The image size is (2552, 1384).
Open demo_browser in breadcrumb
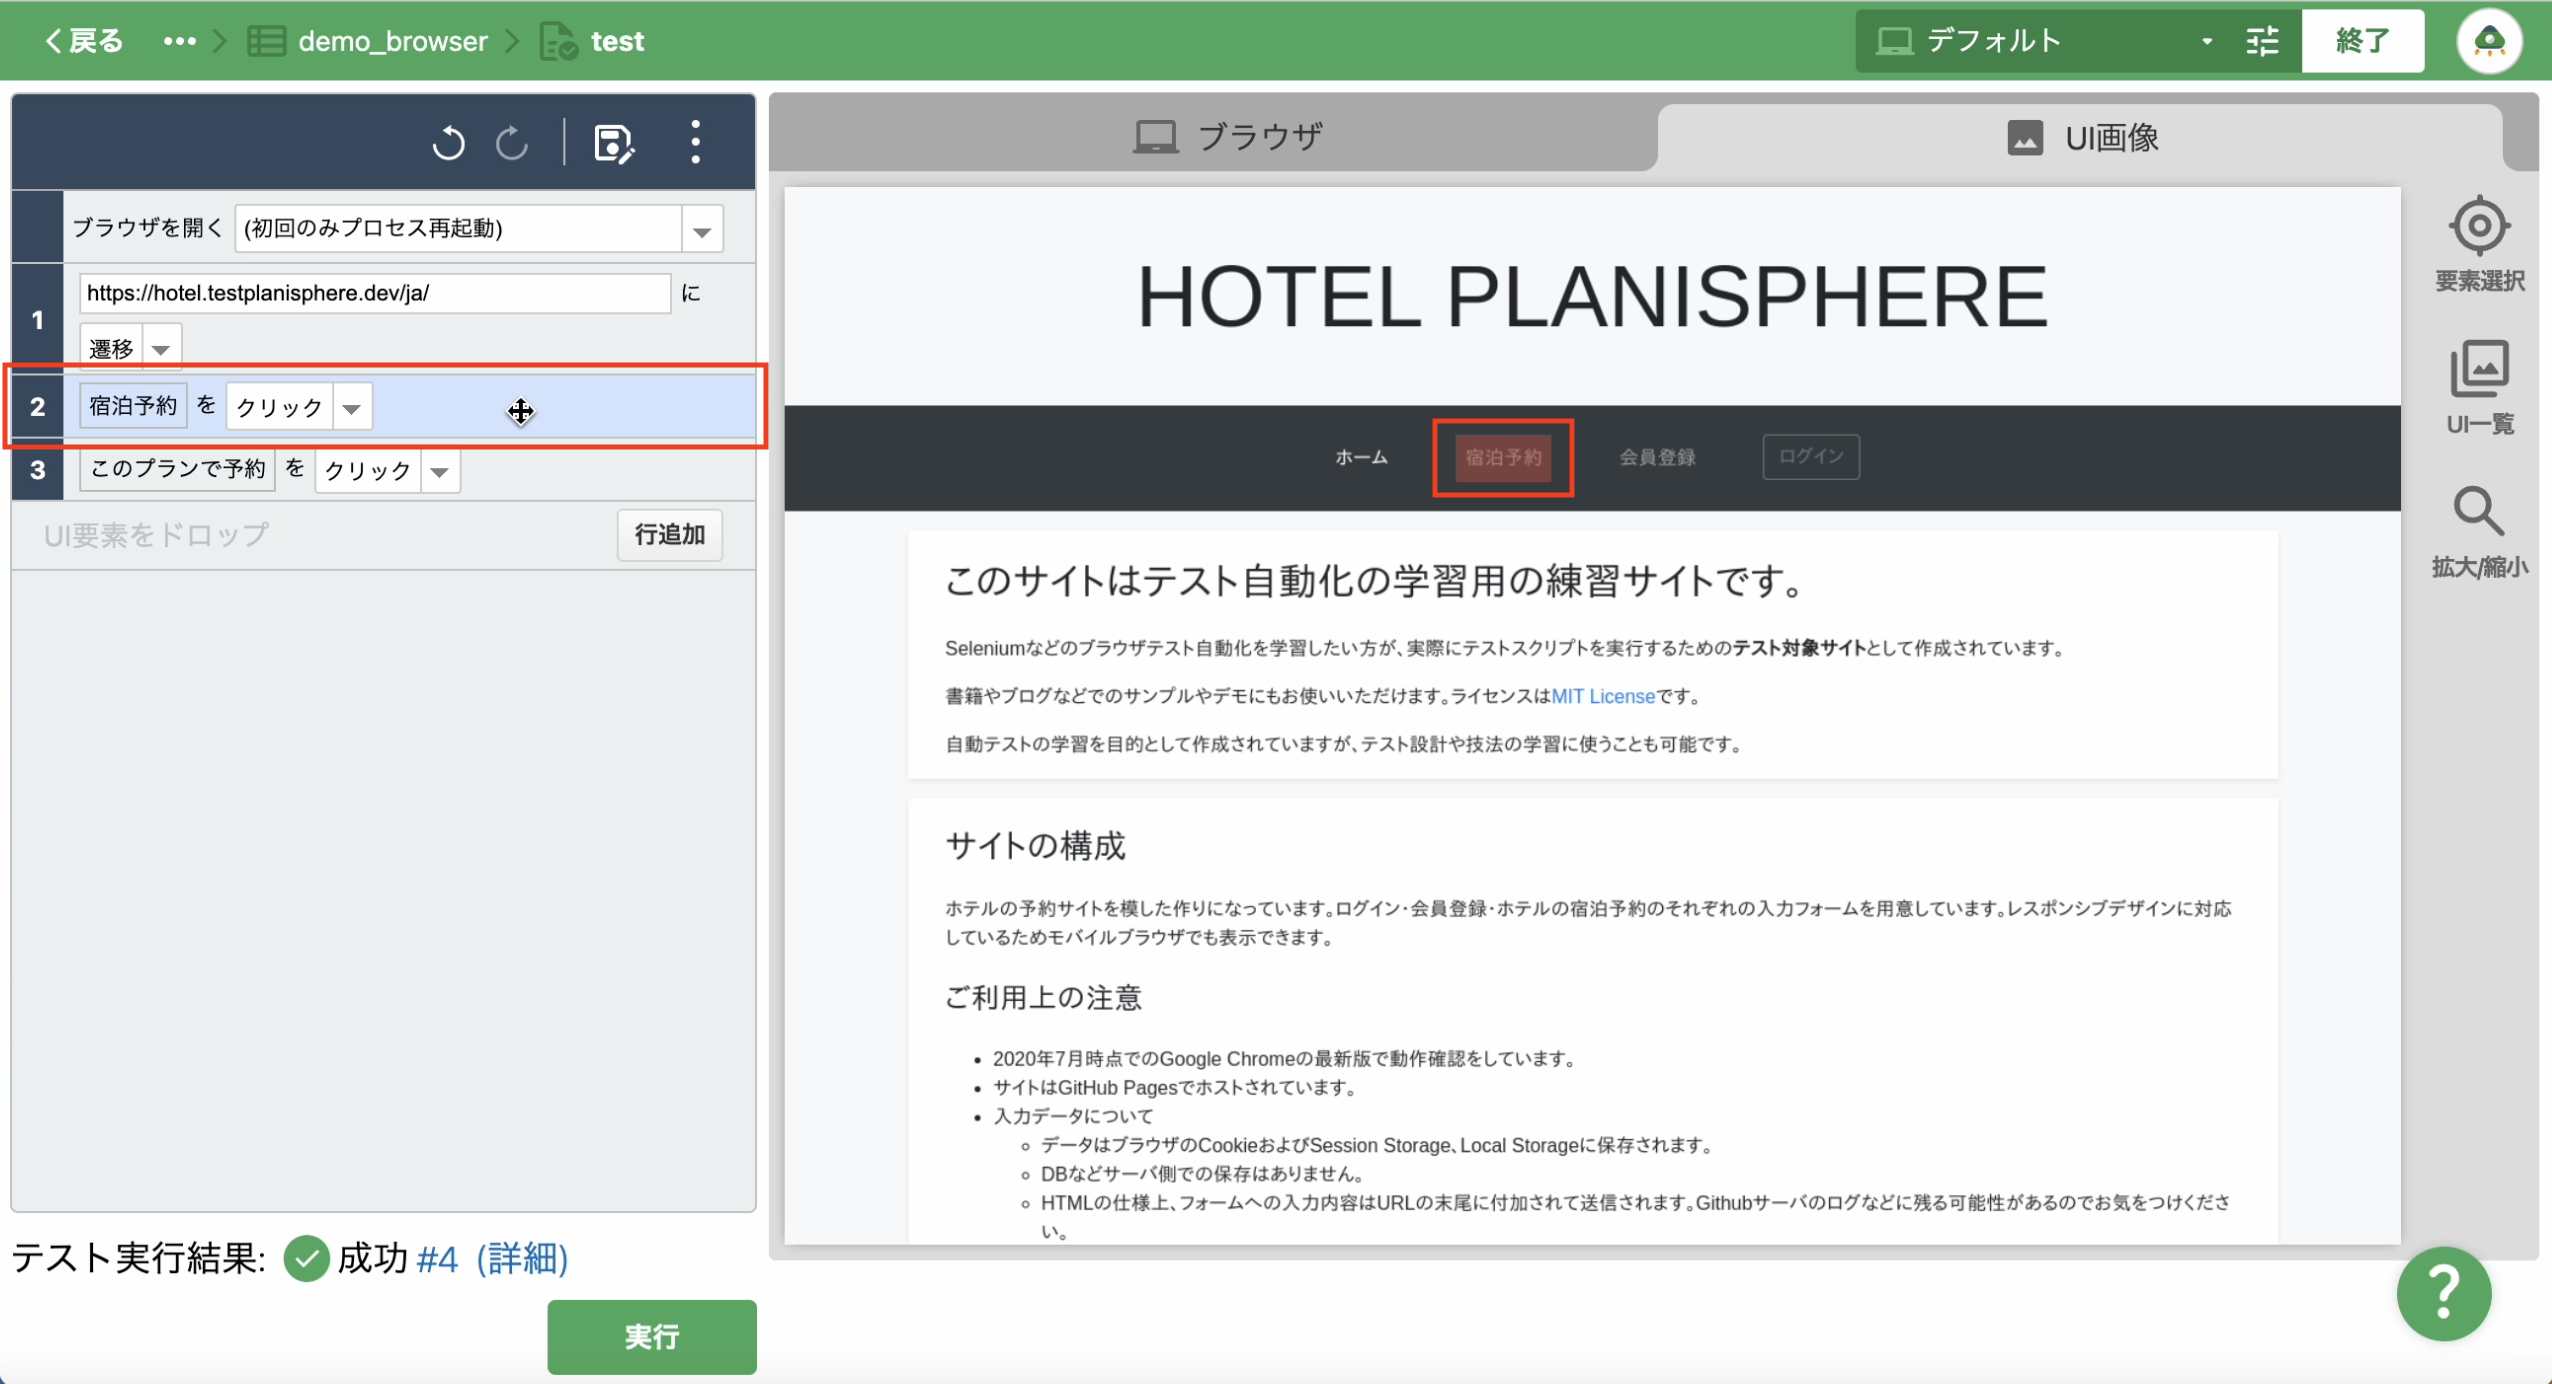pyautogui.click(x=393, y=41)
